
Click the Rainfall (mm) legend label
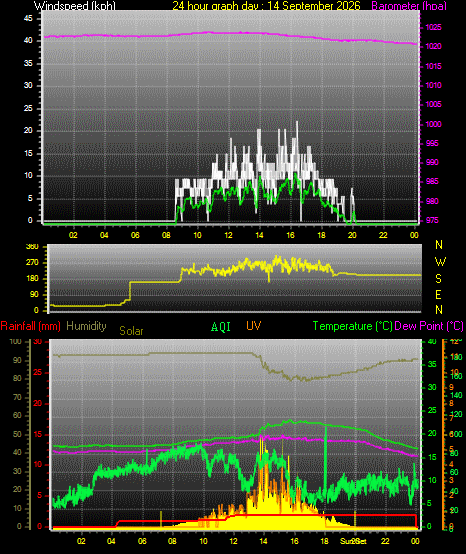tap(30, 326)
